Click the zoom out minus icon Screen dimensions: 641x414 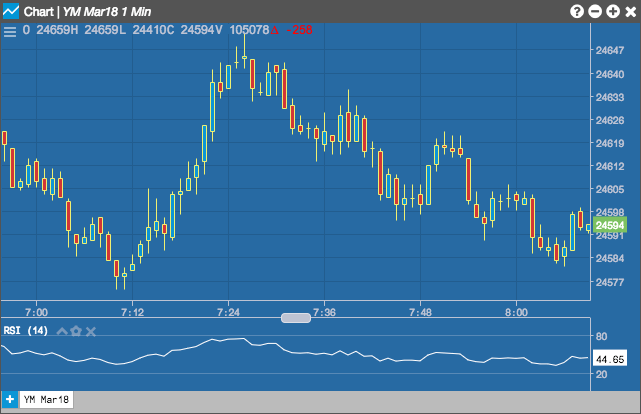[595, 11]
